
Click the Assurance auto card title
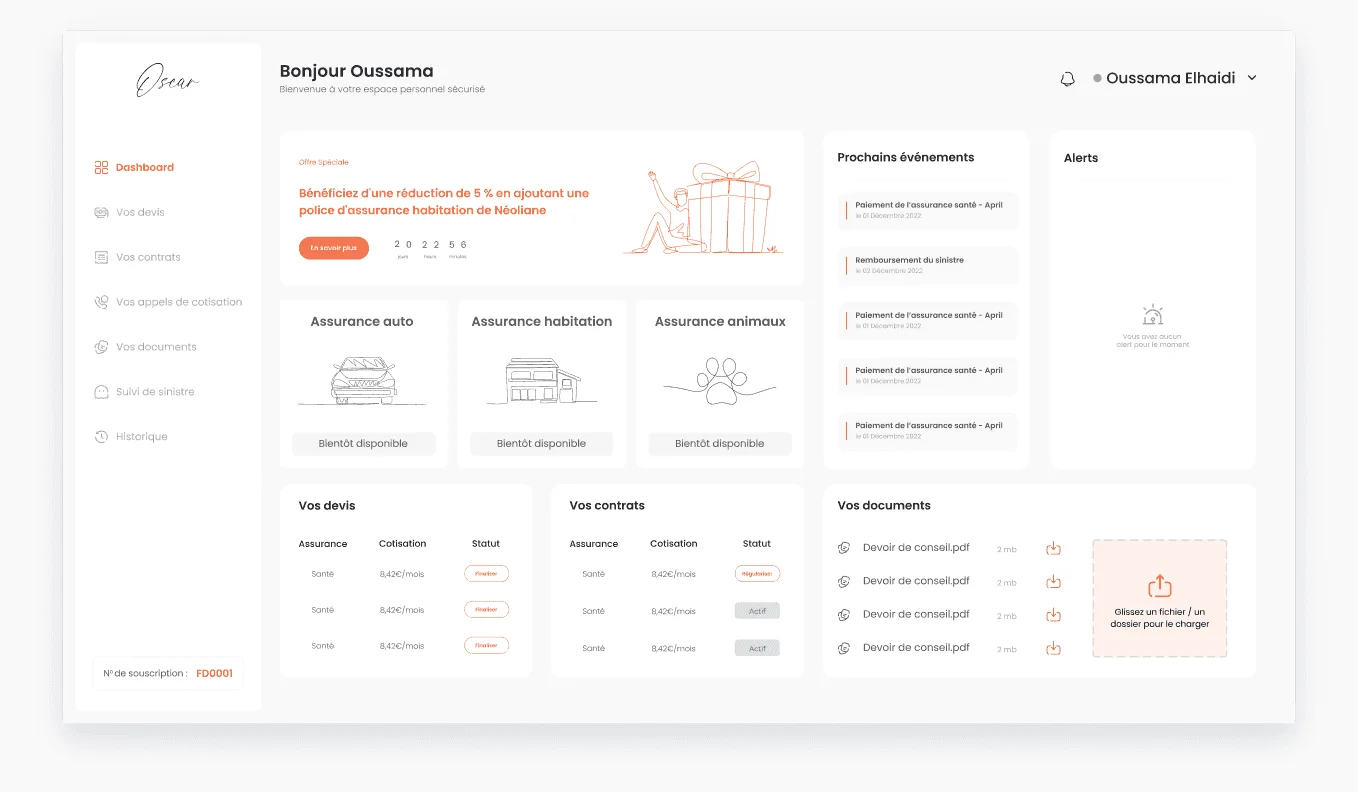[x=362, y=322]
